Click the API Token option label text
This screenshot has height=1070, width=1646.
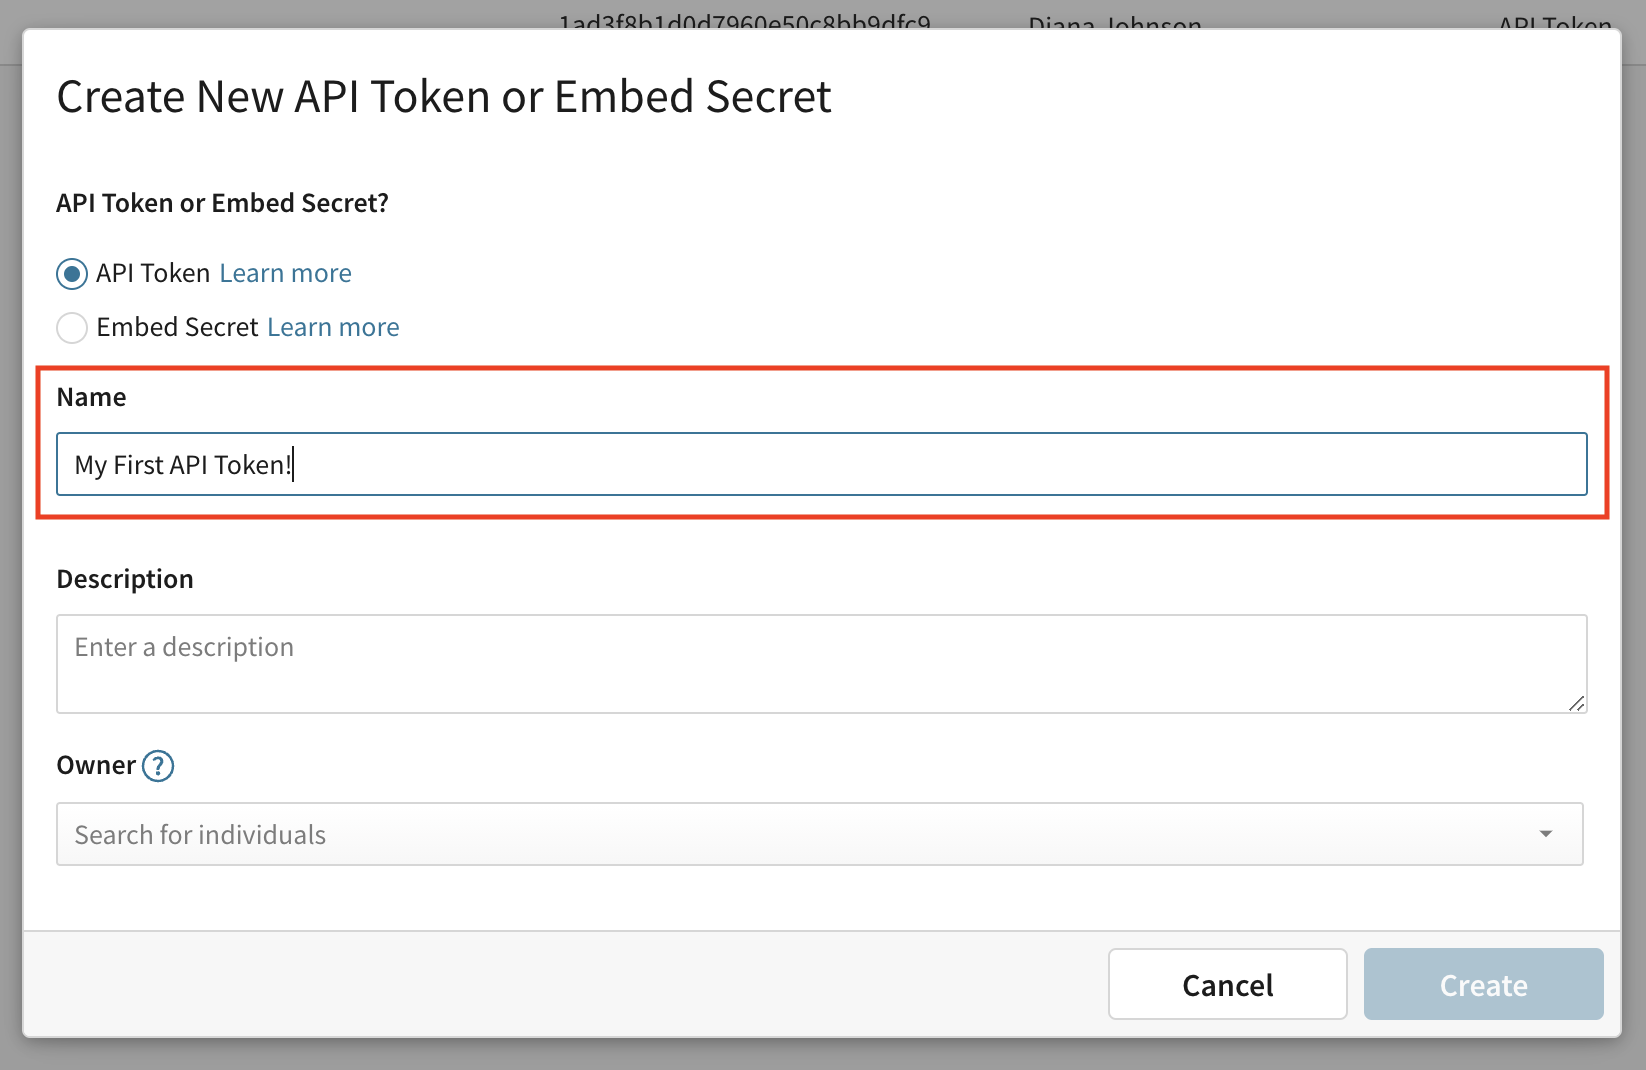pyautogui.click(x=153, y=274)
